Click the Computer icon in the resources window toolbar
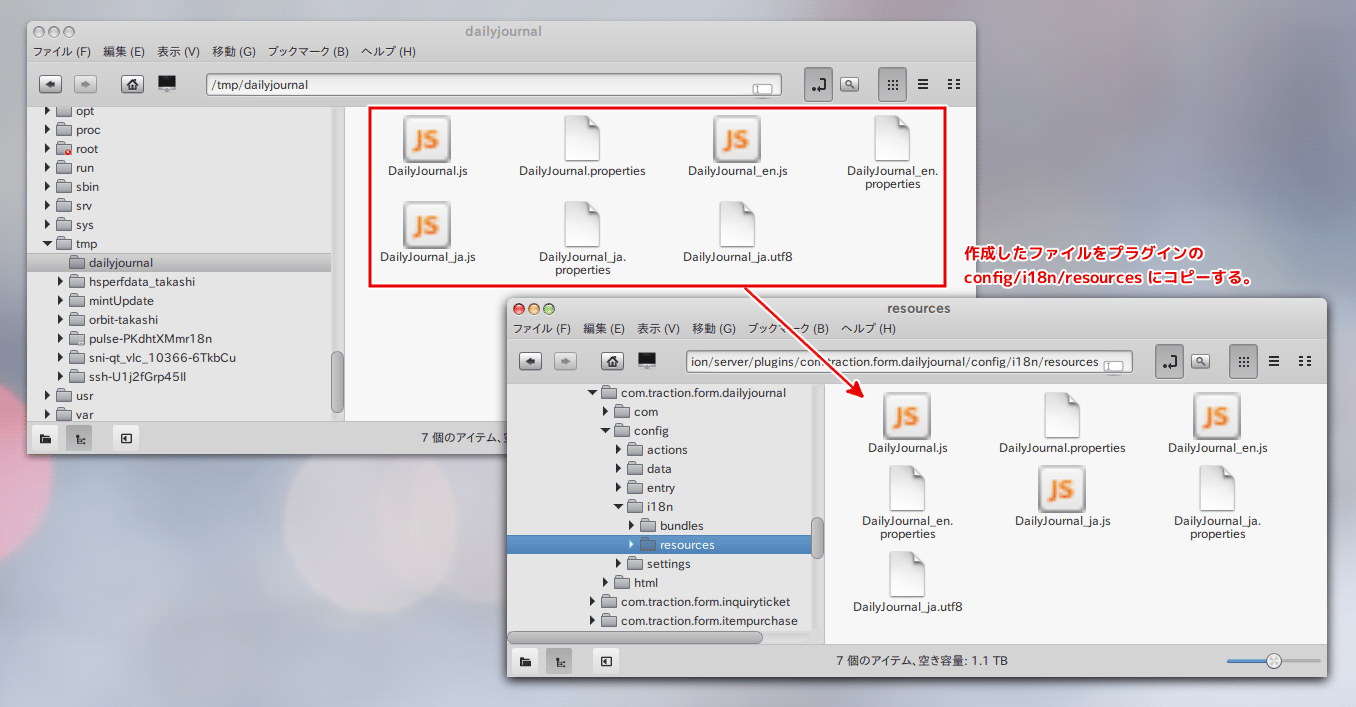The image size is (1356, 707). click(x=647, y=361)
